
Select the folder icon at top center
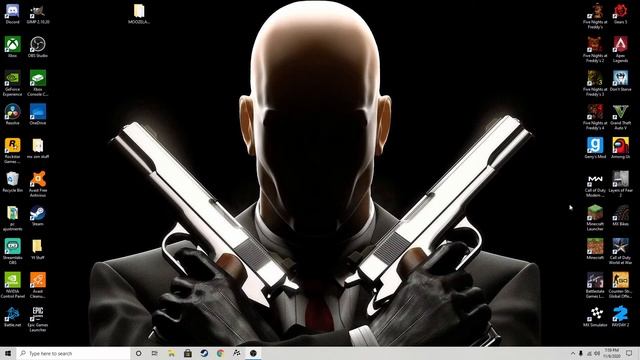(x=139, y=13)
